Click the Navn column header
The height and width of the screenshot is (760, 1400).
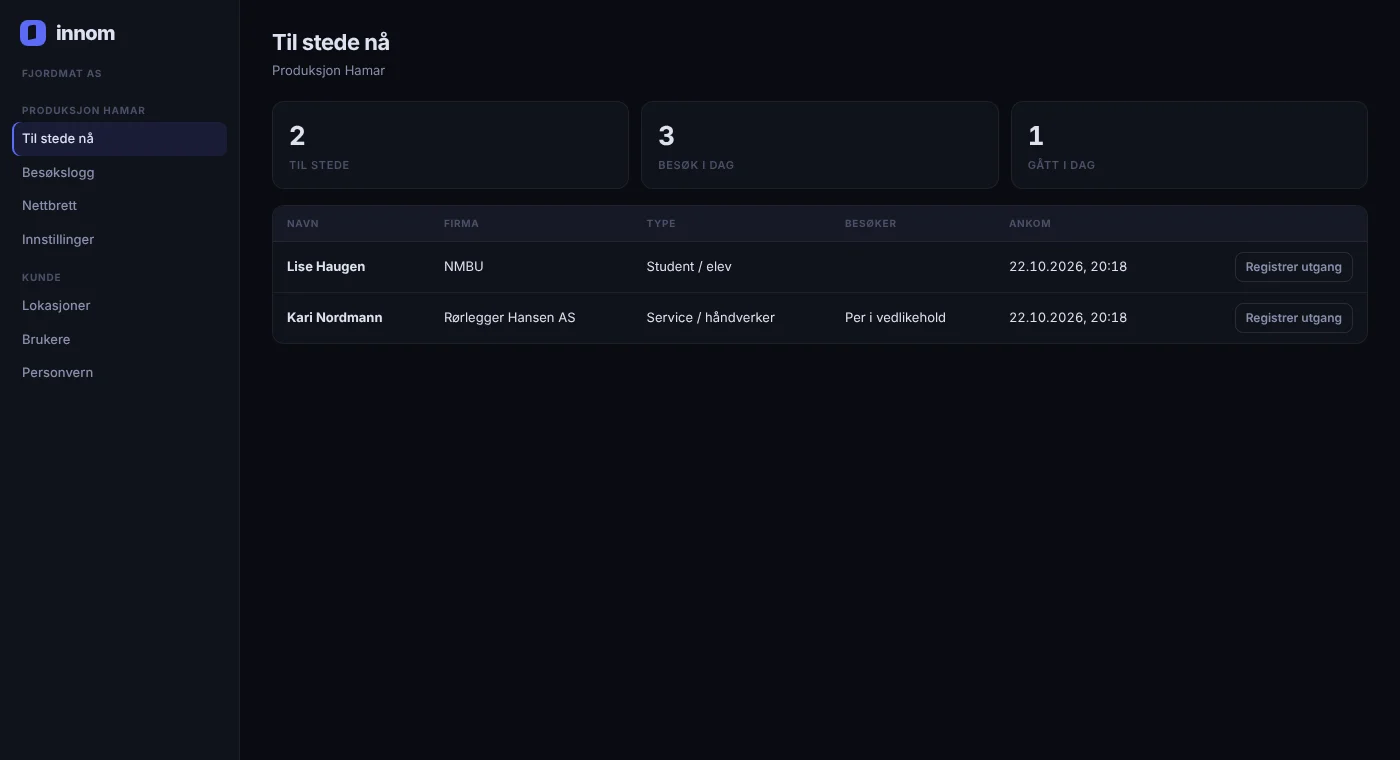pos(303,224)
